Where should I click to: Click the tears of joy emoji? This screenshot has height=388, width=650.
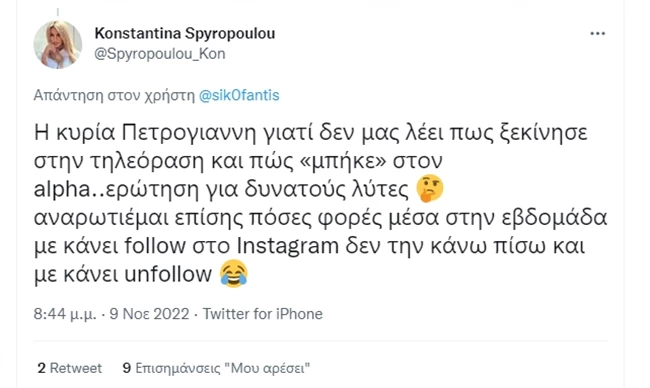(234, 274)
